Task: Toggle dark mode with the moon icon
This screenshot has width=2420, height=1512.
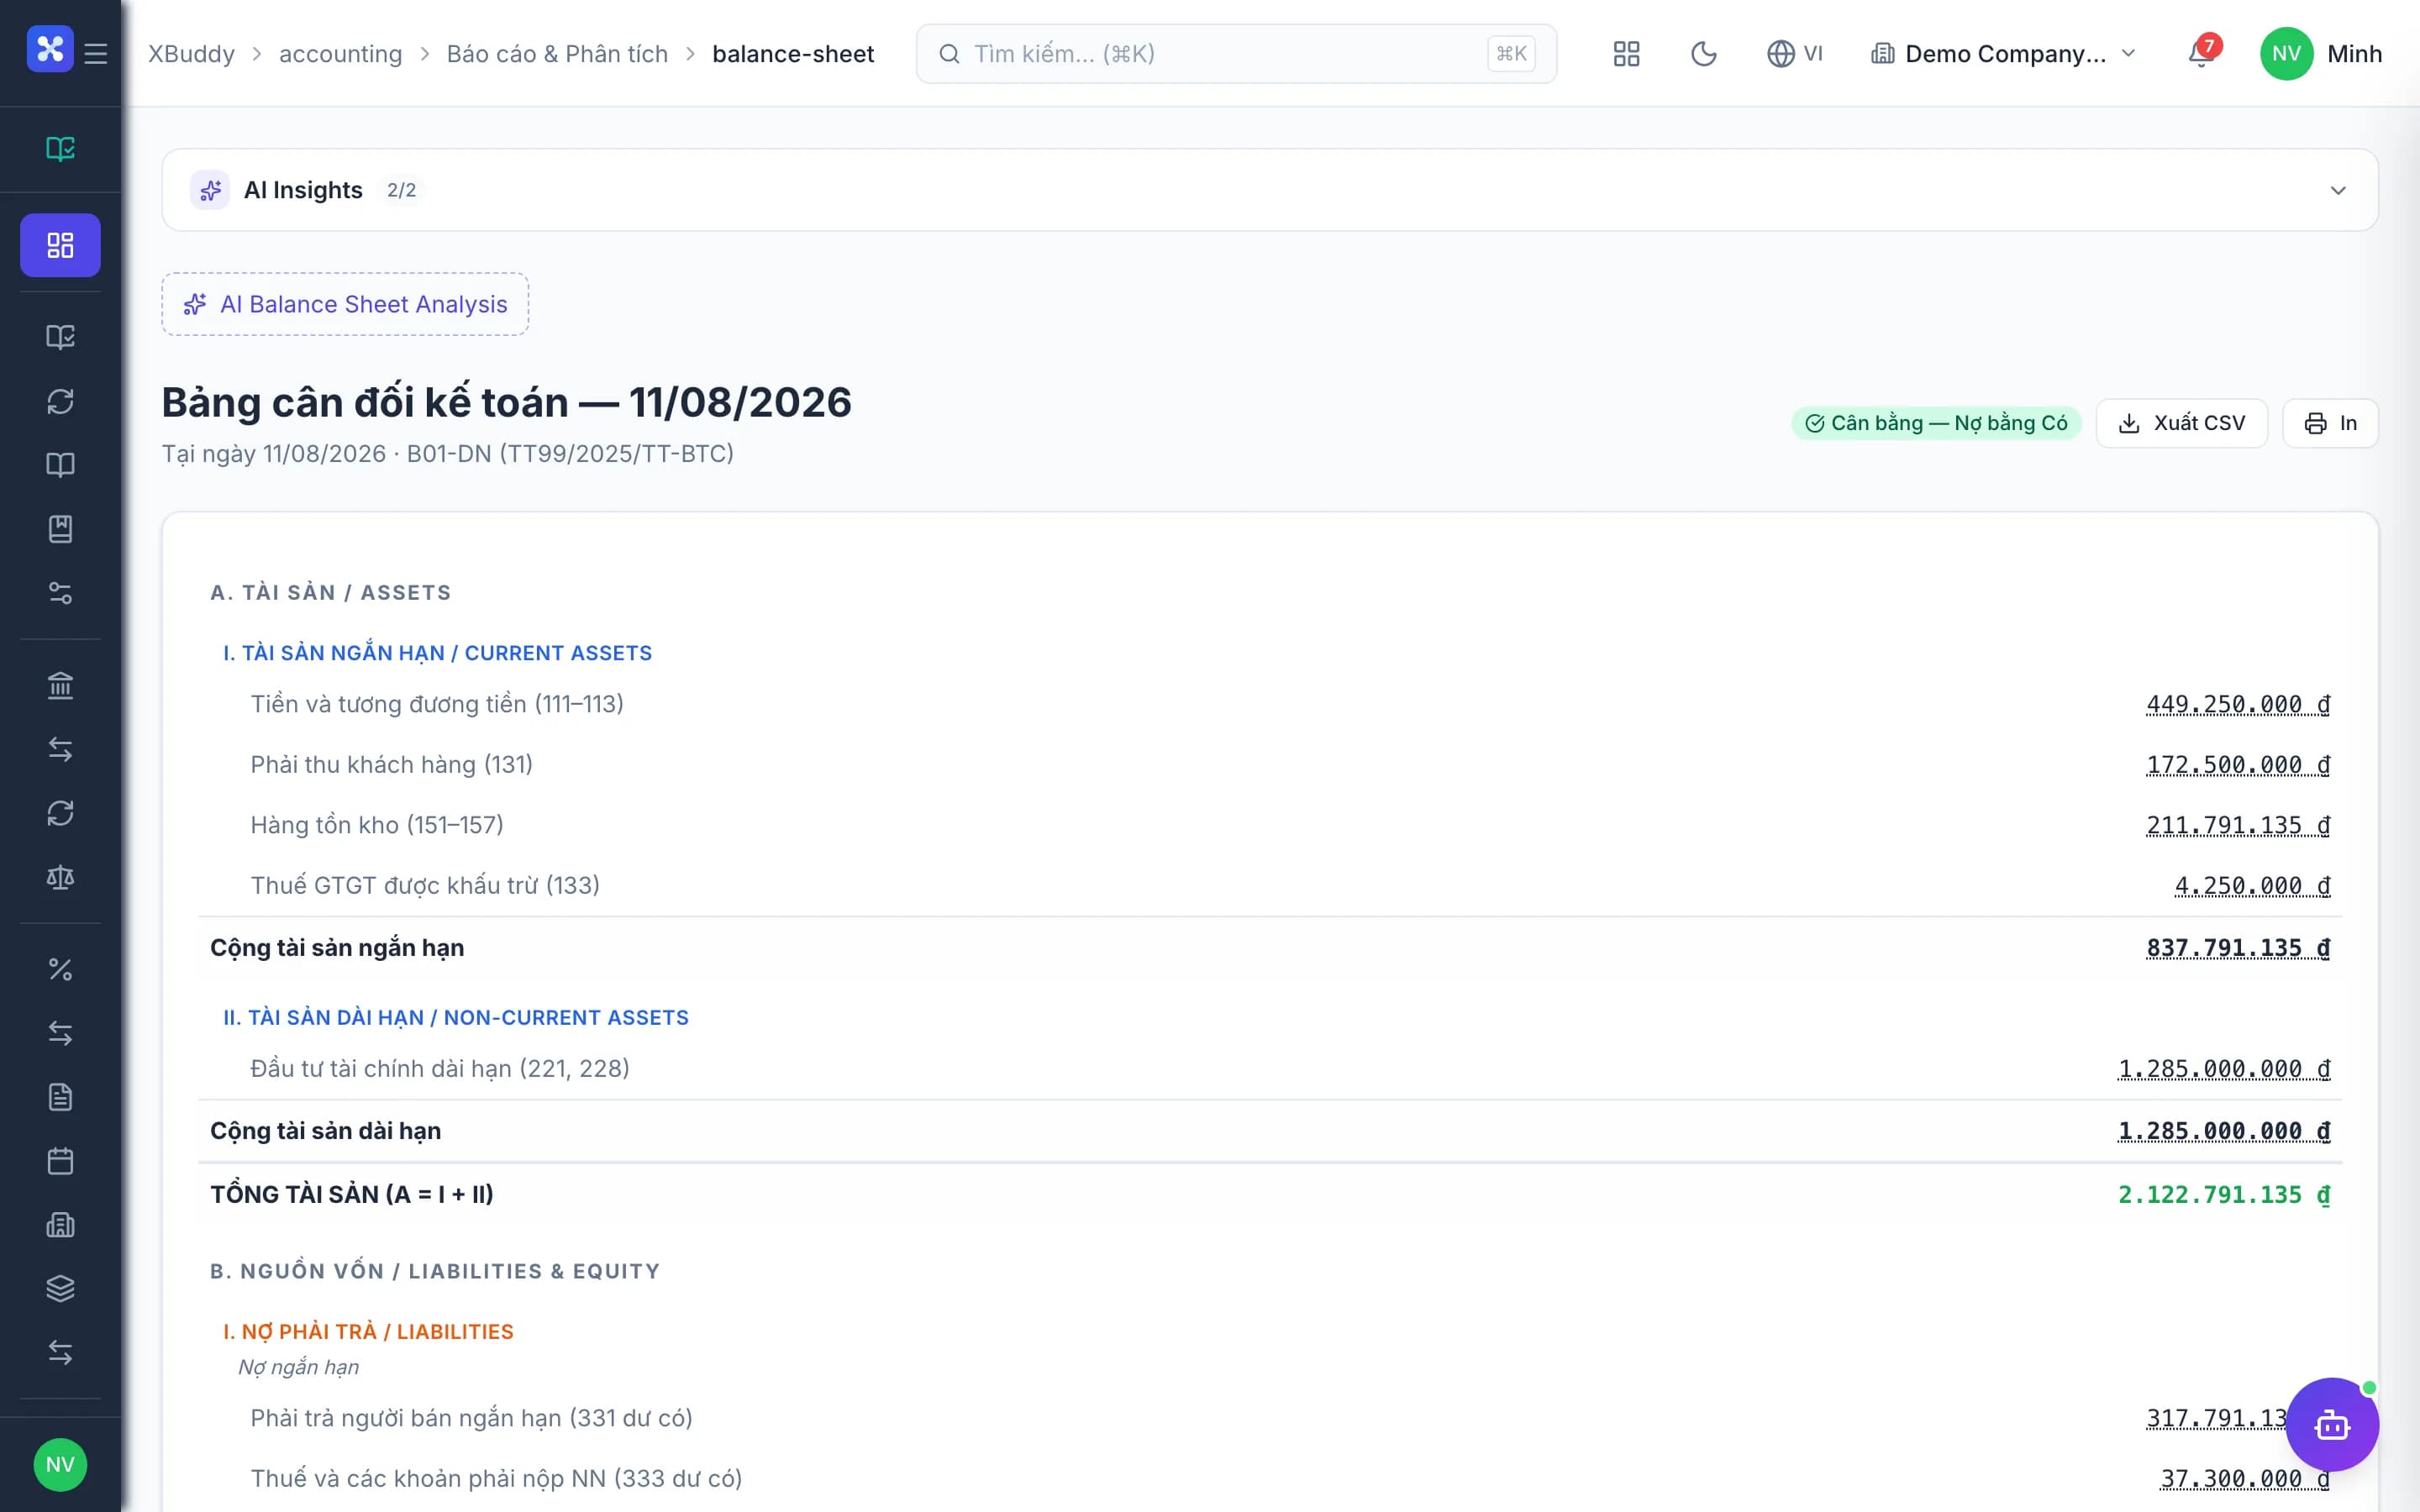Action: [1704, 54]
